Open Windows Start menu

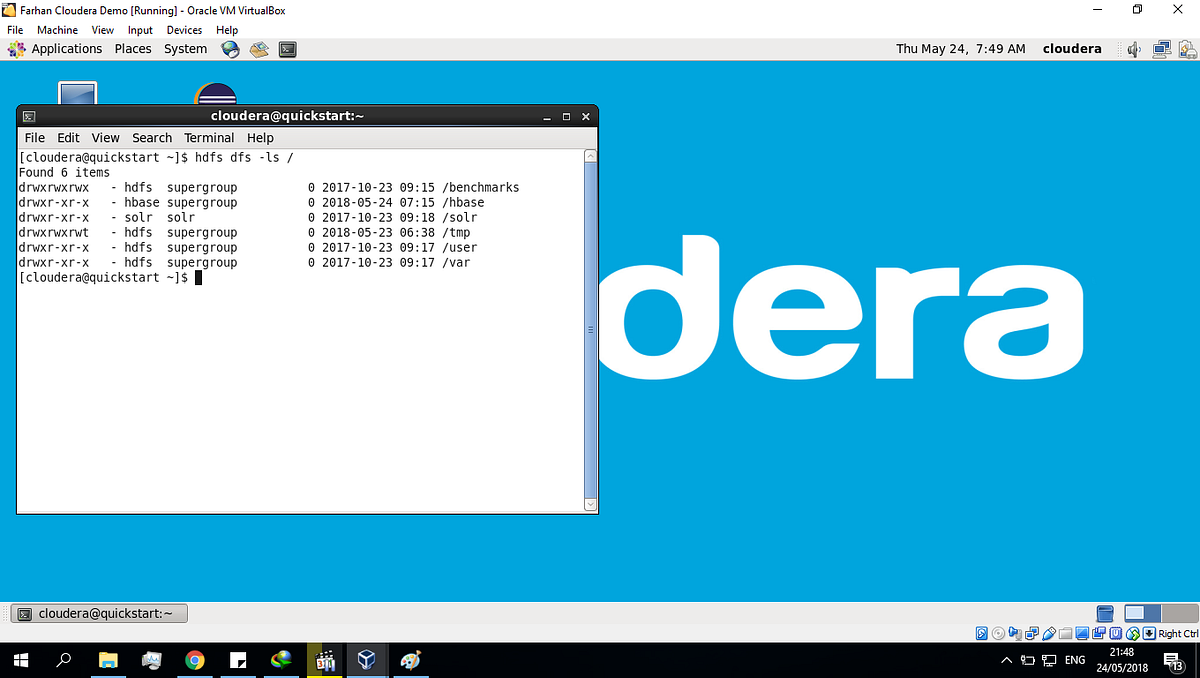tap(22, 660)
